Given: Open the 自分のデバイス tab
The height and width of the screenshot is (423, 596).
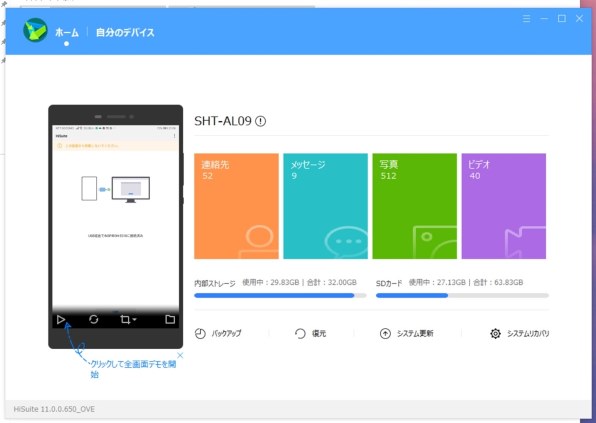Looking at the screenshot, I should coord(125,32).
